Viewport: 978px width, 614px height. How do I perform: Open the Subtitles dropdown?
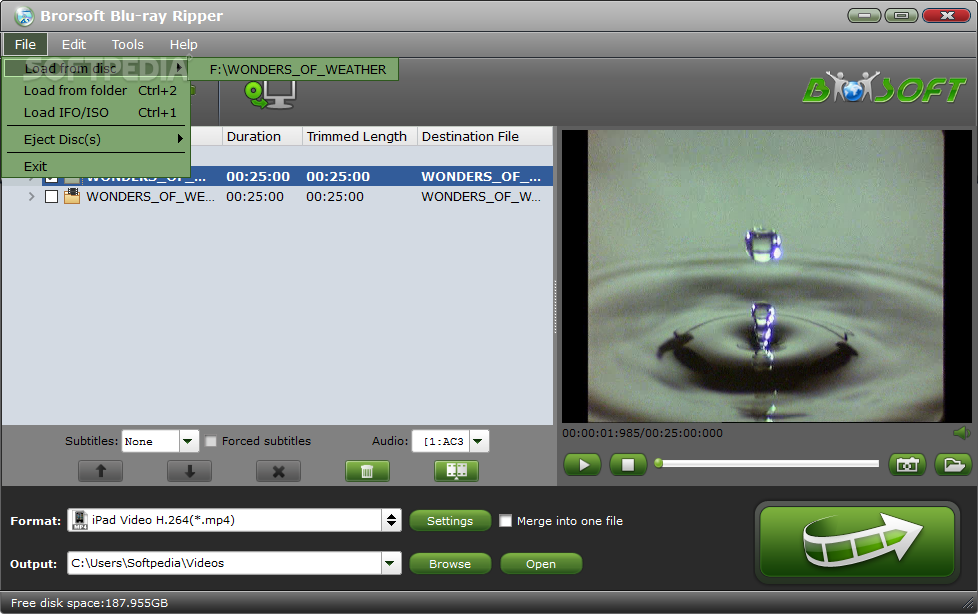pyautogui.click(x=188, y=441)
